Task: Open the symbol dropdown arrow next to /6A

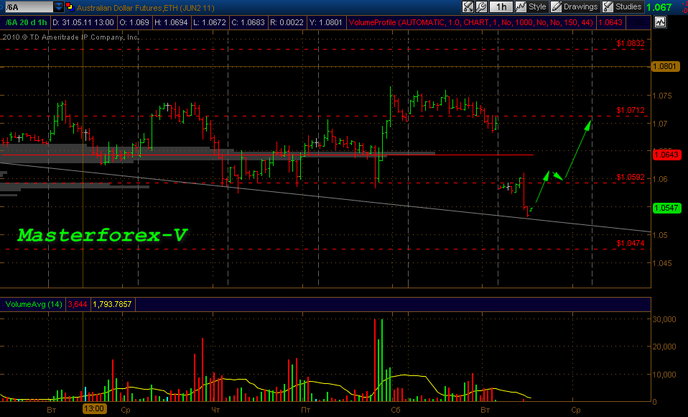Action: click(x=59, y=7)
